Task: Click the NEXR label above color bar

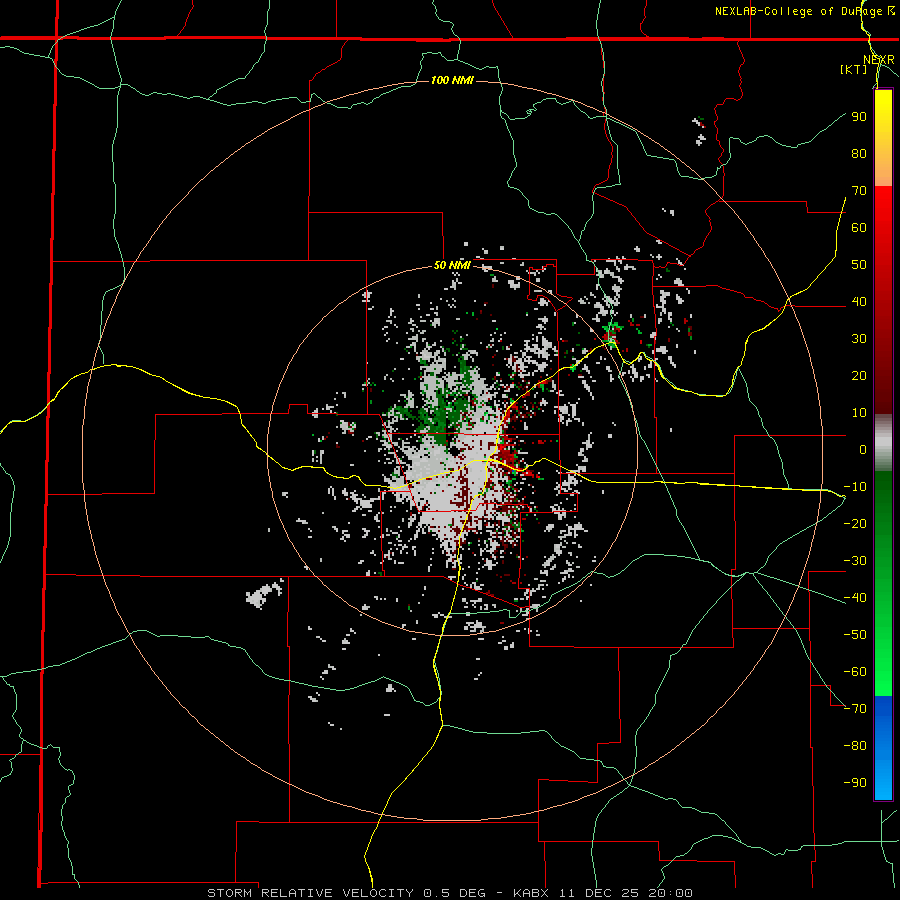Action: [x=879, y=60]
